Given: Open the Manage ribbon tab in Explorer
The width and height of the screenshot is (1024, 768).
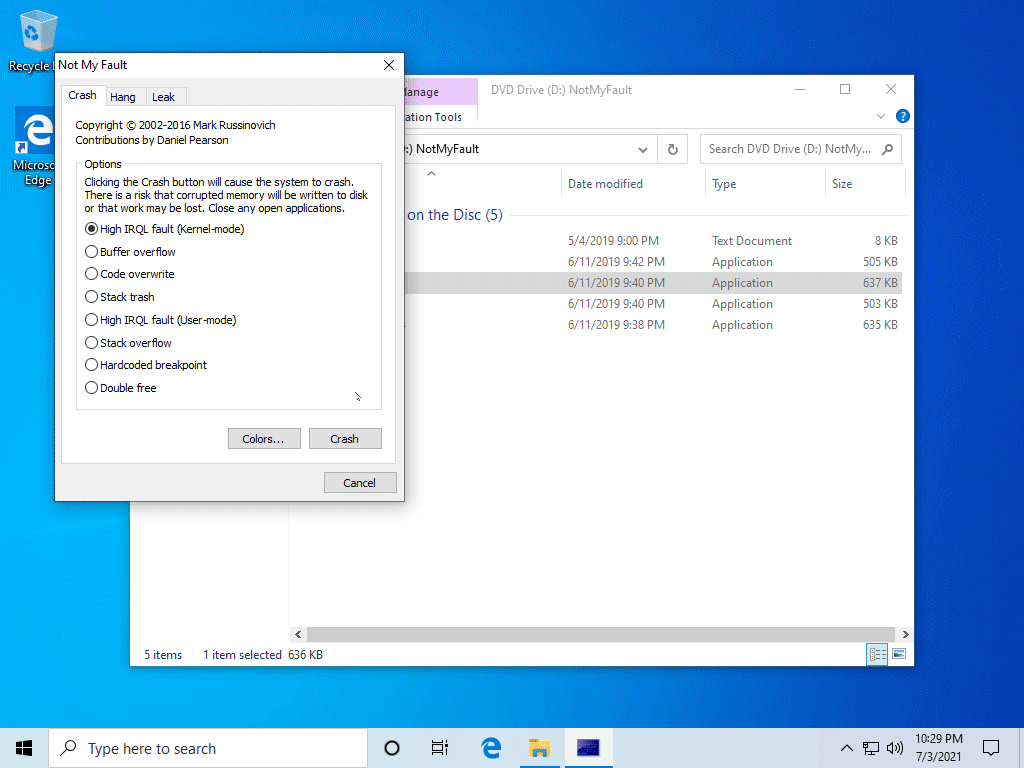Looking at the screenshot, I should [x=441, y=91].
